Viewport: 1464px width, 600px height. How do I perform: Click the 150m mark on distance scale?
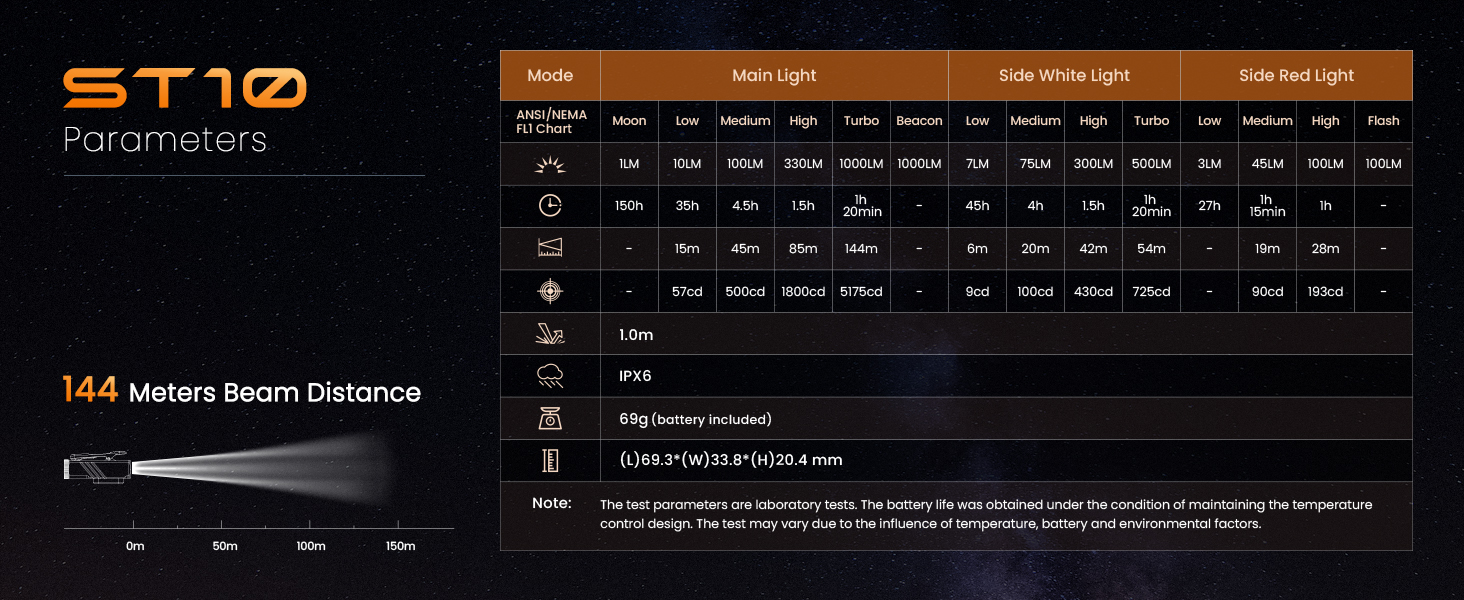[400, 546]
